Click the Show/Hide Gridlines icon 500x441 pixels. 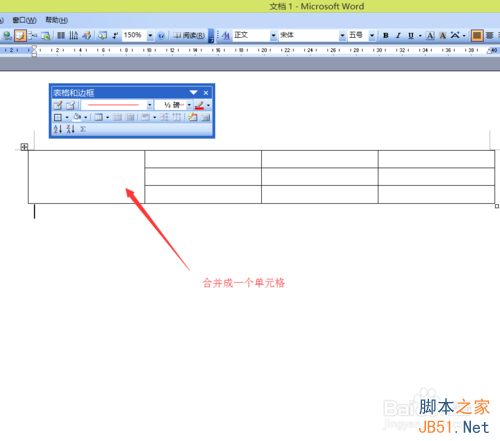click(x=205, y=117)
